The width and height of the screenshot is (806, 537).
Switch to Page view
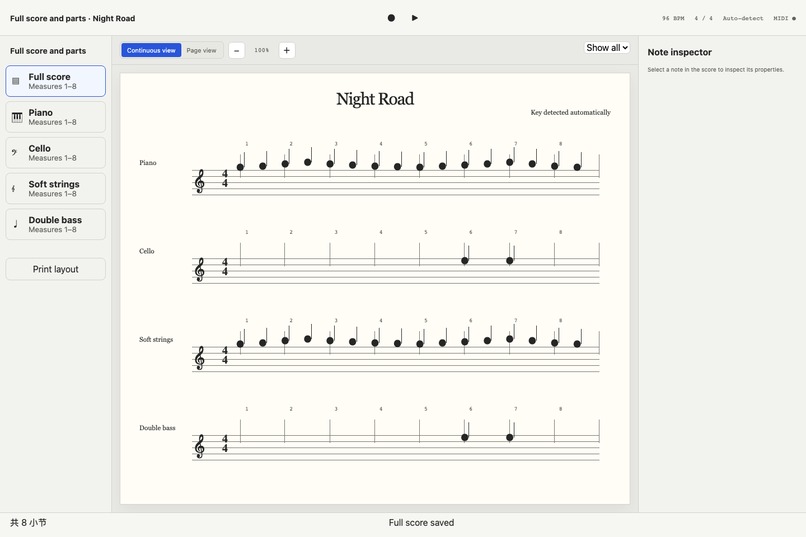pos(202,50)
